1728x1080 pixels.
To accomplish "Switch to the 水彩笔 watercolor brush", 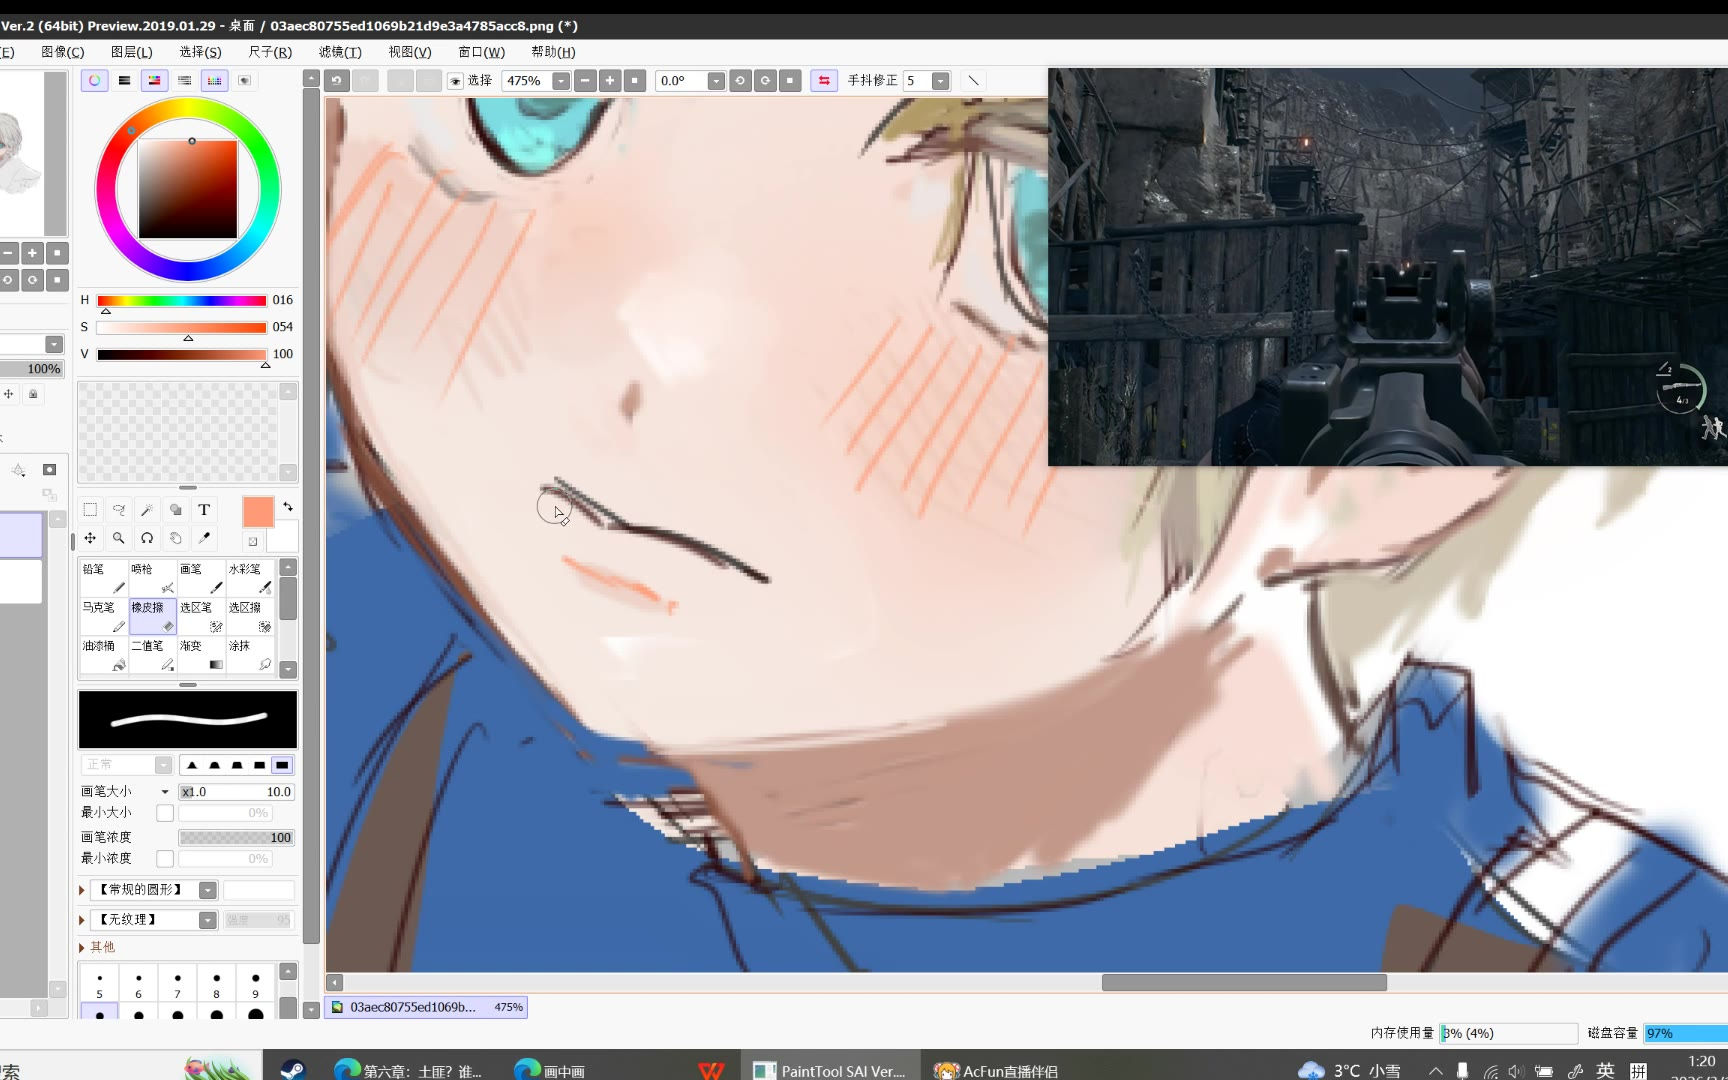I will pyautogui.click(x=250, y=578).
